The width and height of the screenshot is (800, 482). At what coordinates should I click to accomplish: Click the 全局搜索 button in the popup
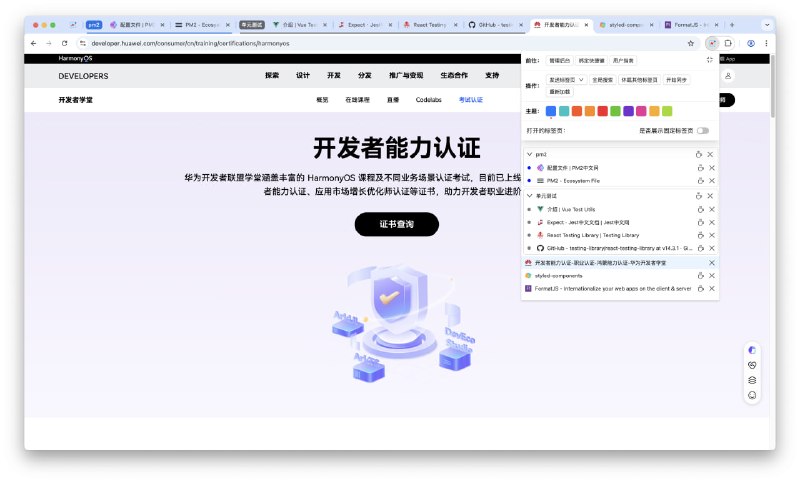603,80
